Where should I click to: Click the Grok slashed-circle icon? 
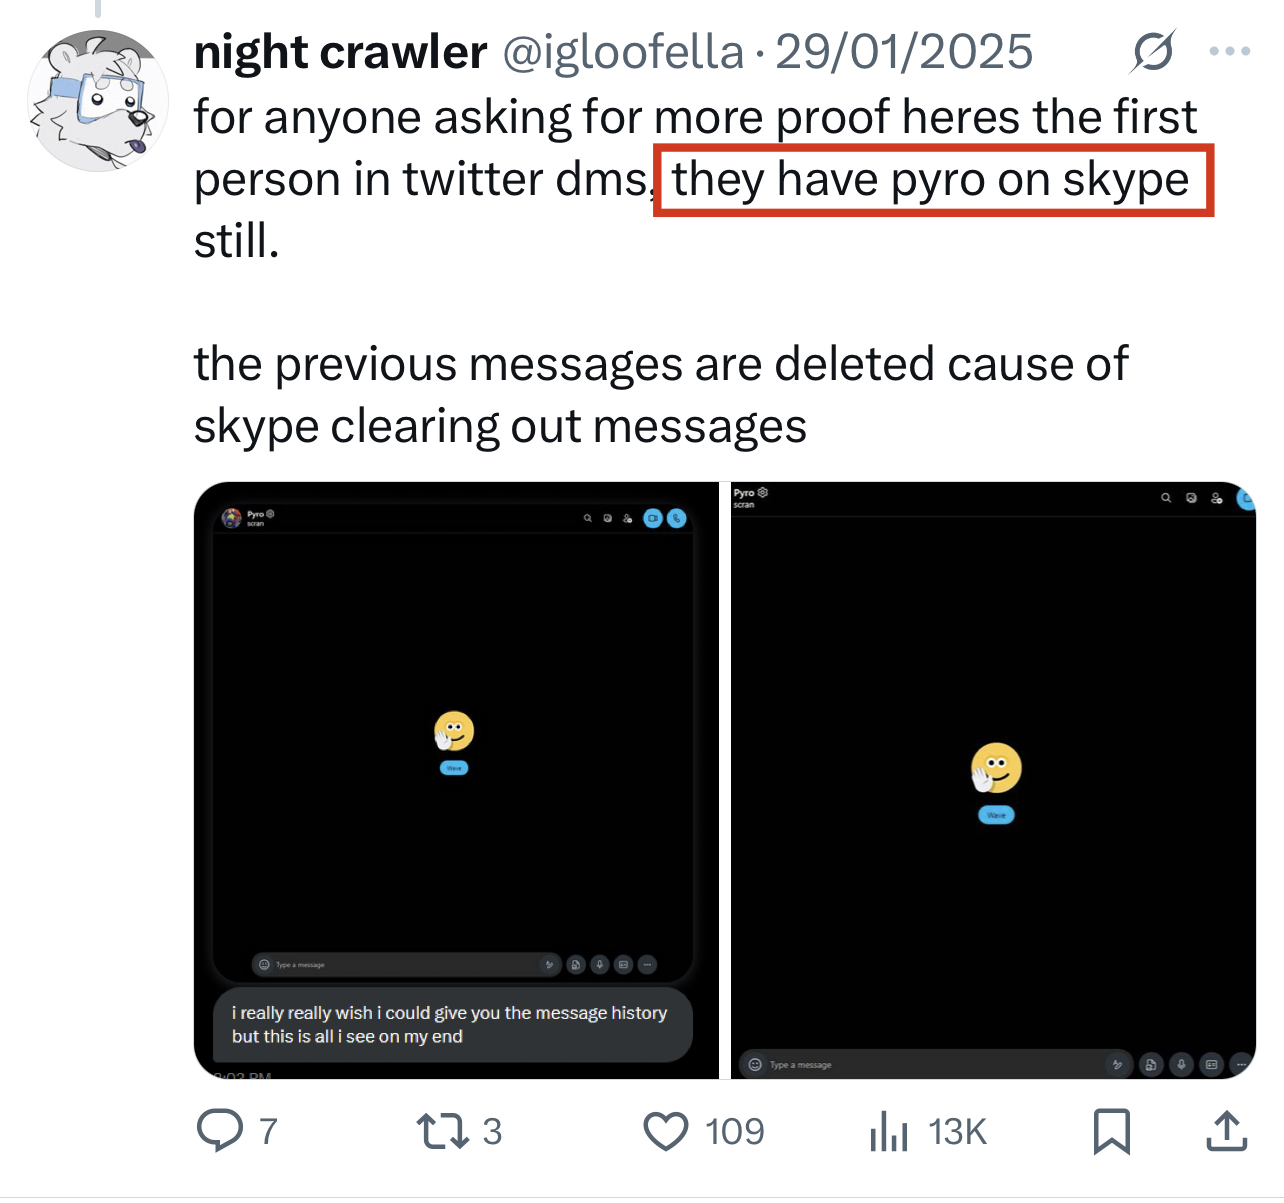[x=1152, y=52]
